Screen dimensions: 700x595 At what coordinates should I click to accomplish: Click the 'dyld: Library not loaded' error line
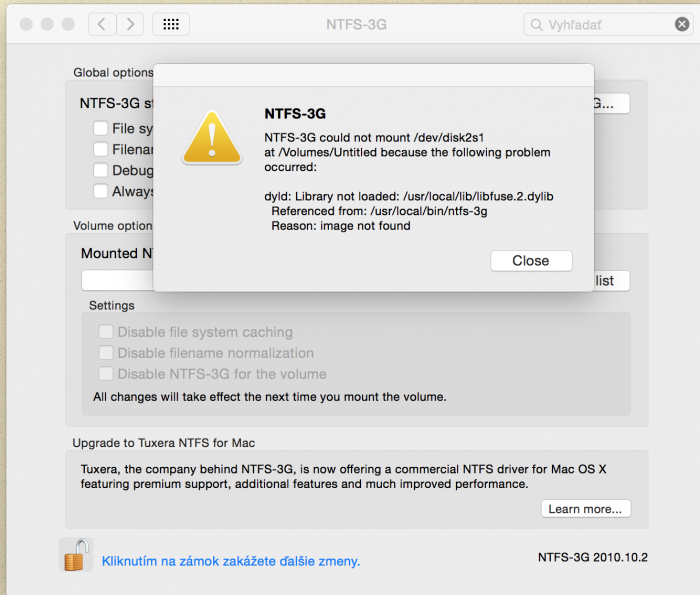coord(408,196)
